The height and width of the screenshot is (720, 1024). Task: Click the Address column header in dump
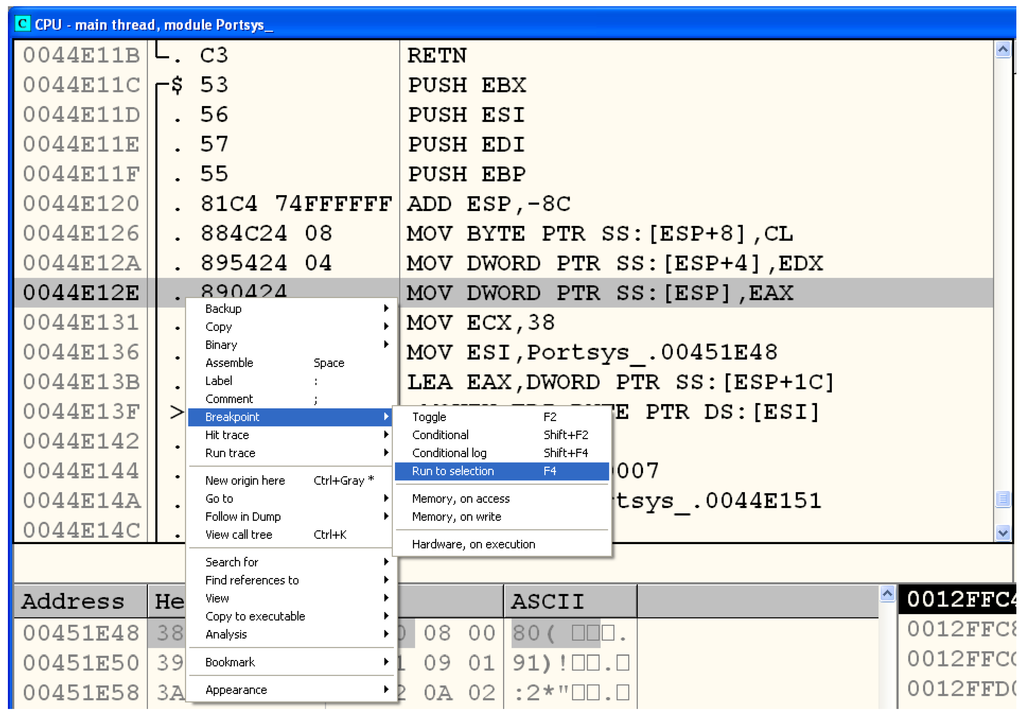tap(73, 602)
